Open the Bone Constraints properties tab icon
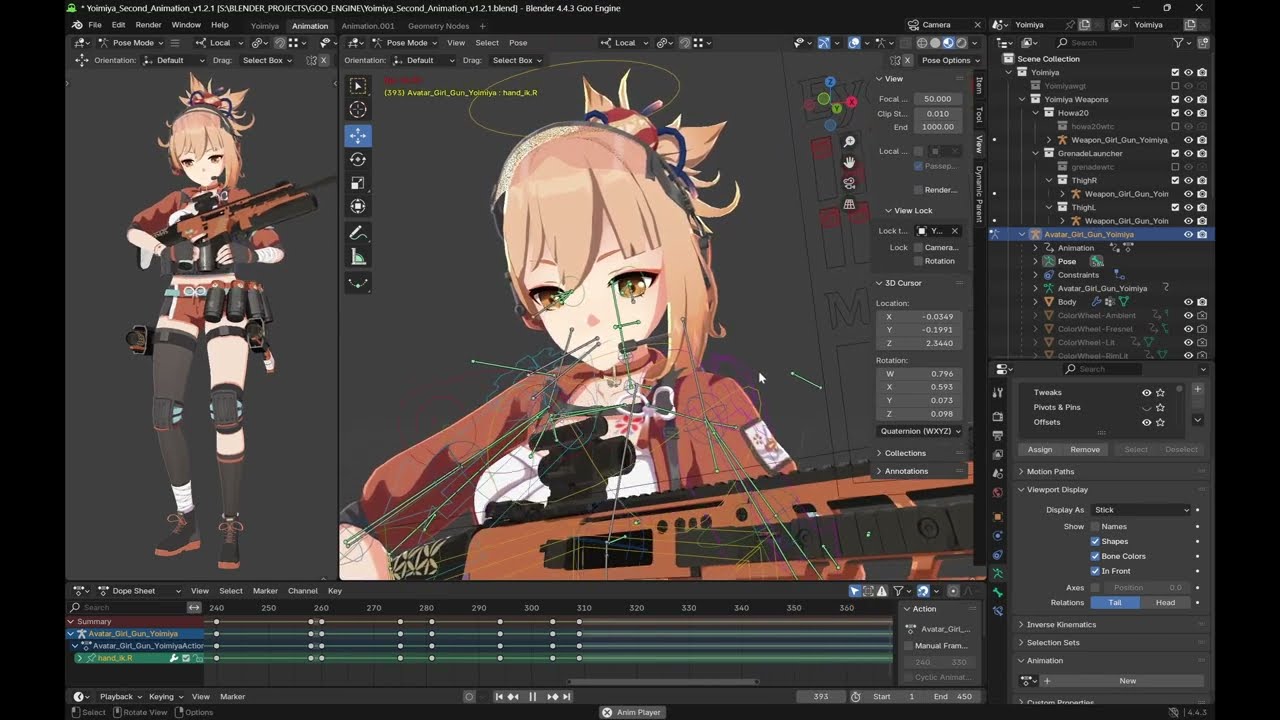1280x720 pixels. pyautogui.click(x=997, y=611)
